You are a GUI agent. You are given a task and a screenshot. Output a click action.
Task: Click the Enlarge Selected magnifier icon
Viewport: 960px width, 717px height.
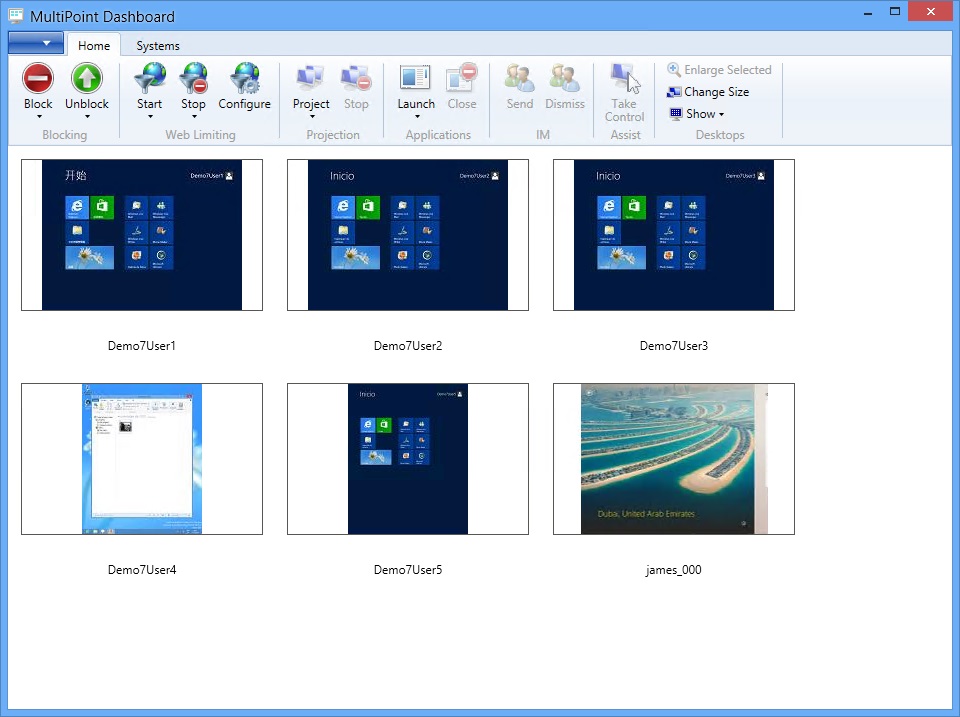pyautogui.click(x=673, y=69)
